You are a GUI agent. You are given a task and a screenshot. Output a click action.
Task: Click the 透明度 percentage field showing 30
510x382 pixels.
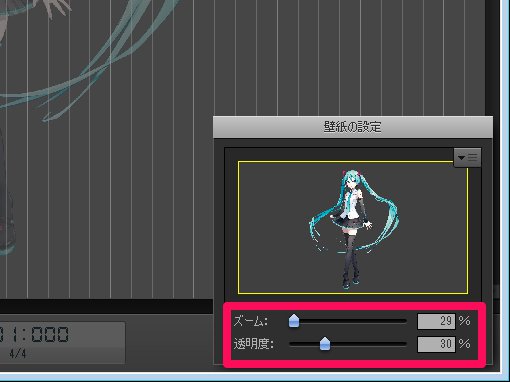click(436, 344)
